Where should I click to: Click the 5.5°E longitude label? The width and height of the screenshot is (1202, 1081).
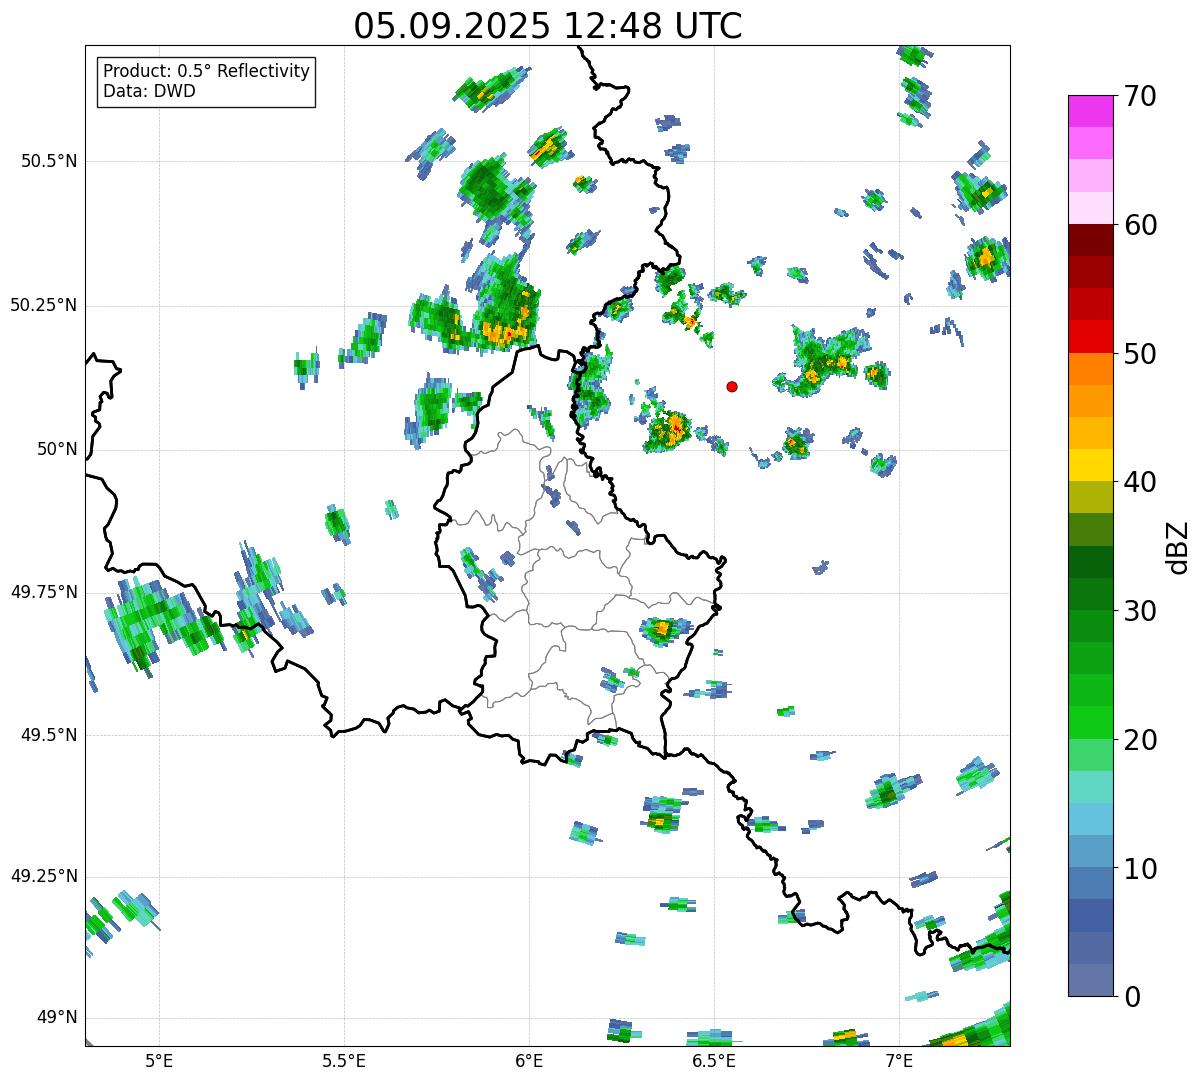point(344,1060)
